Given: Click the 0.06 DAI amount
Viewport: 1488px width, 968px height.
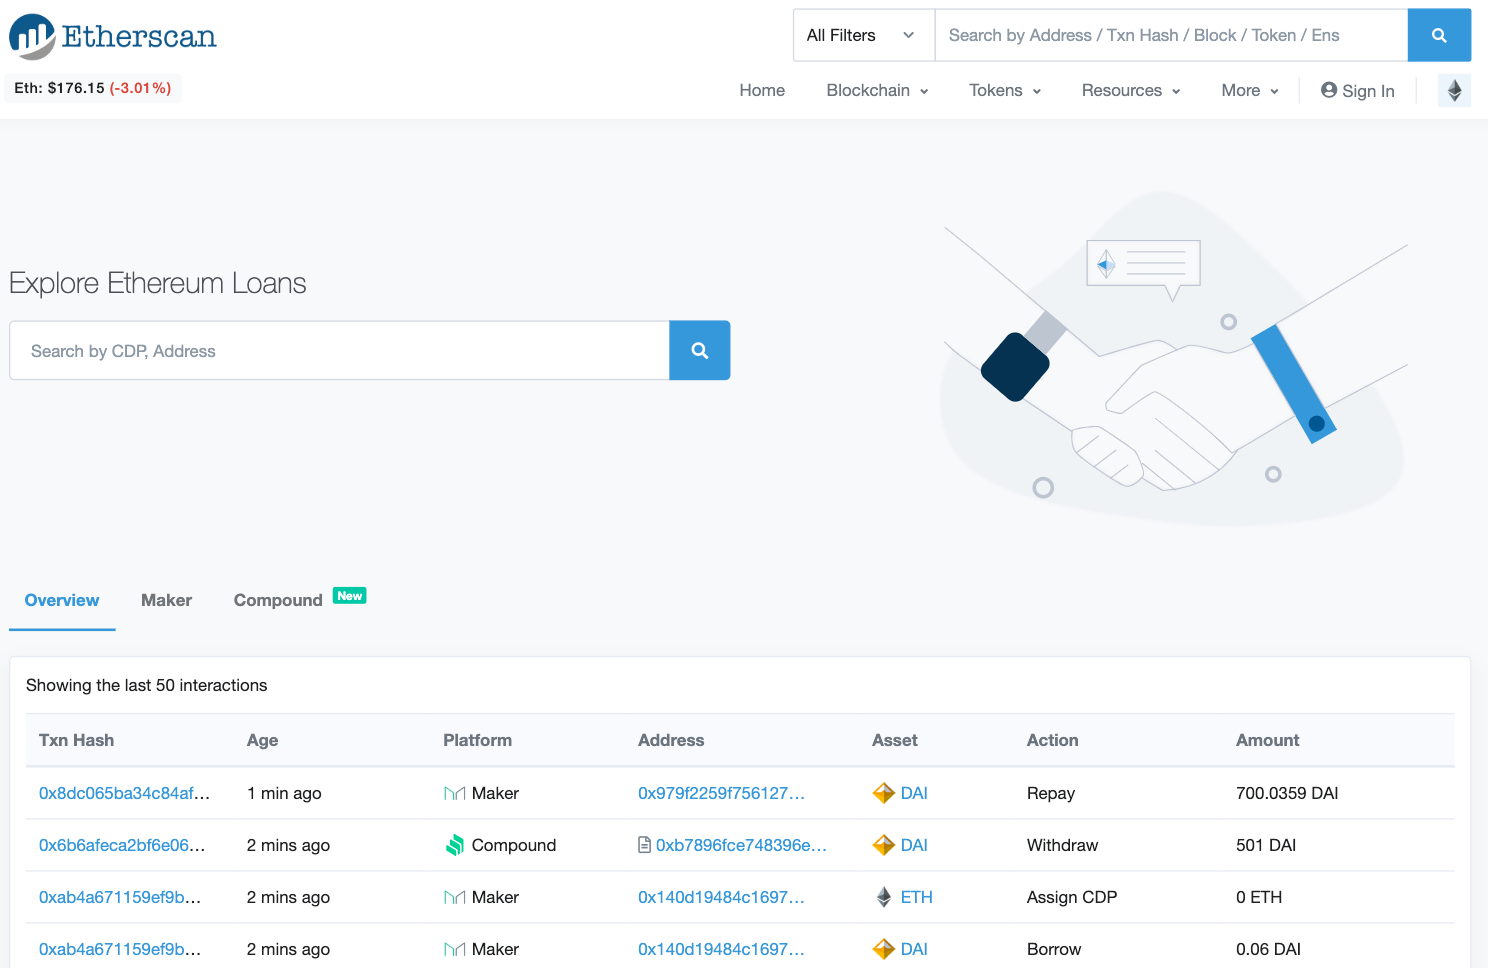Looking at the screenshot, I should 1268,949.
